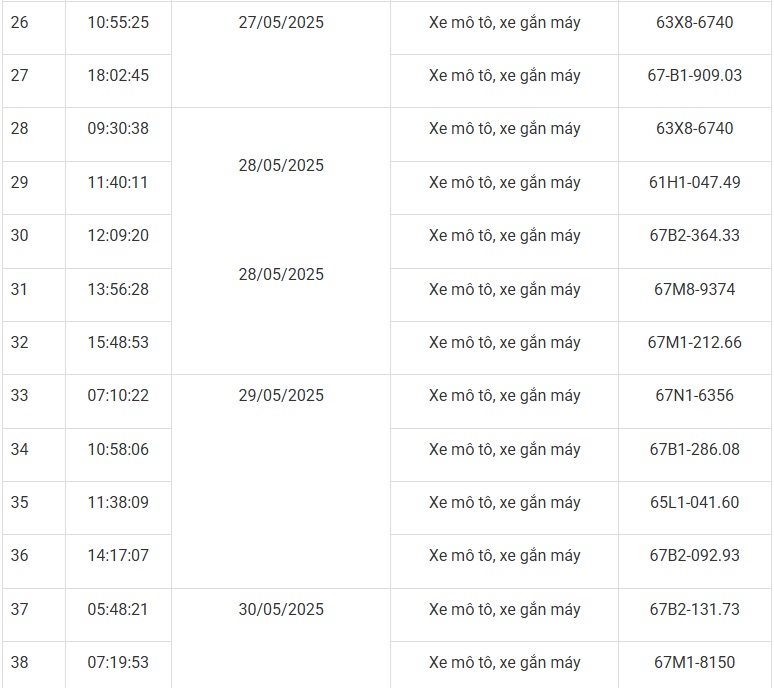Screen dimensions: 774x688
Task: Select the time cell 15:48:53
Action: (x=118, y=342)
